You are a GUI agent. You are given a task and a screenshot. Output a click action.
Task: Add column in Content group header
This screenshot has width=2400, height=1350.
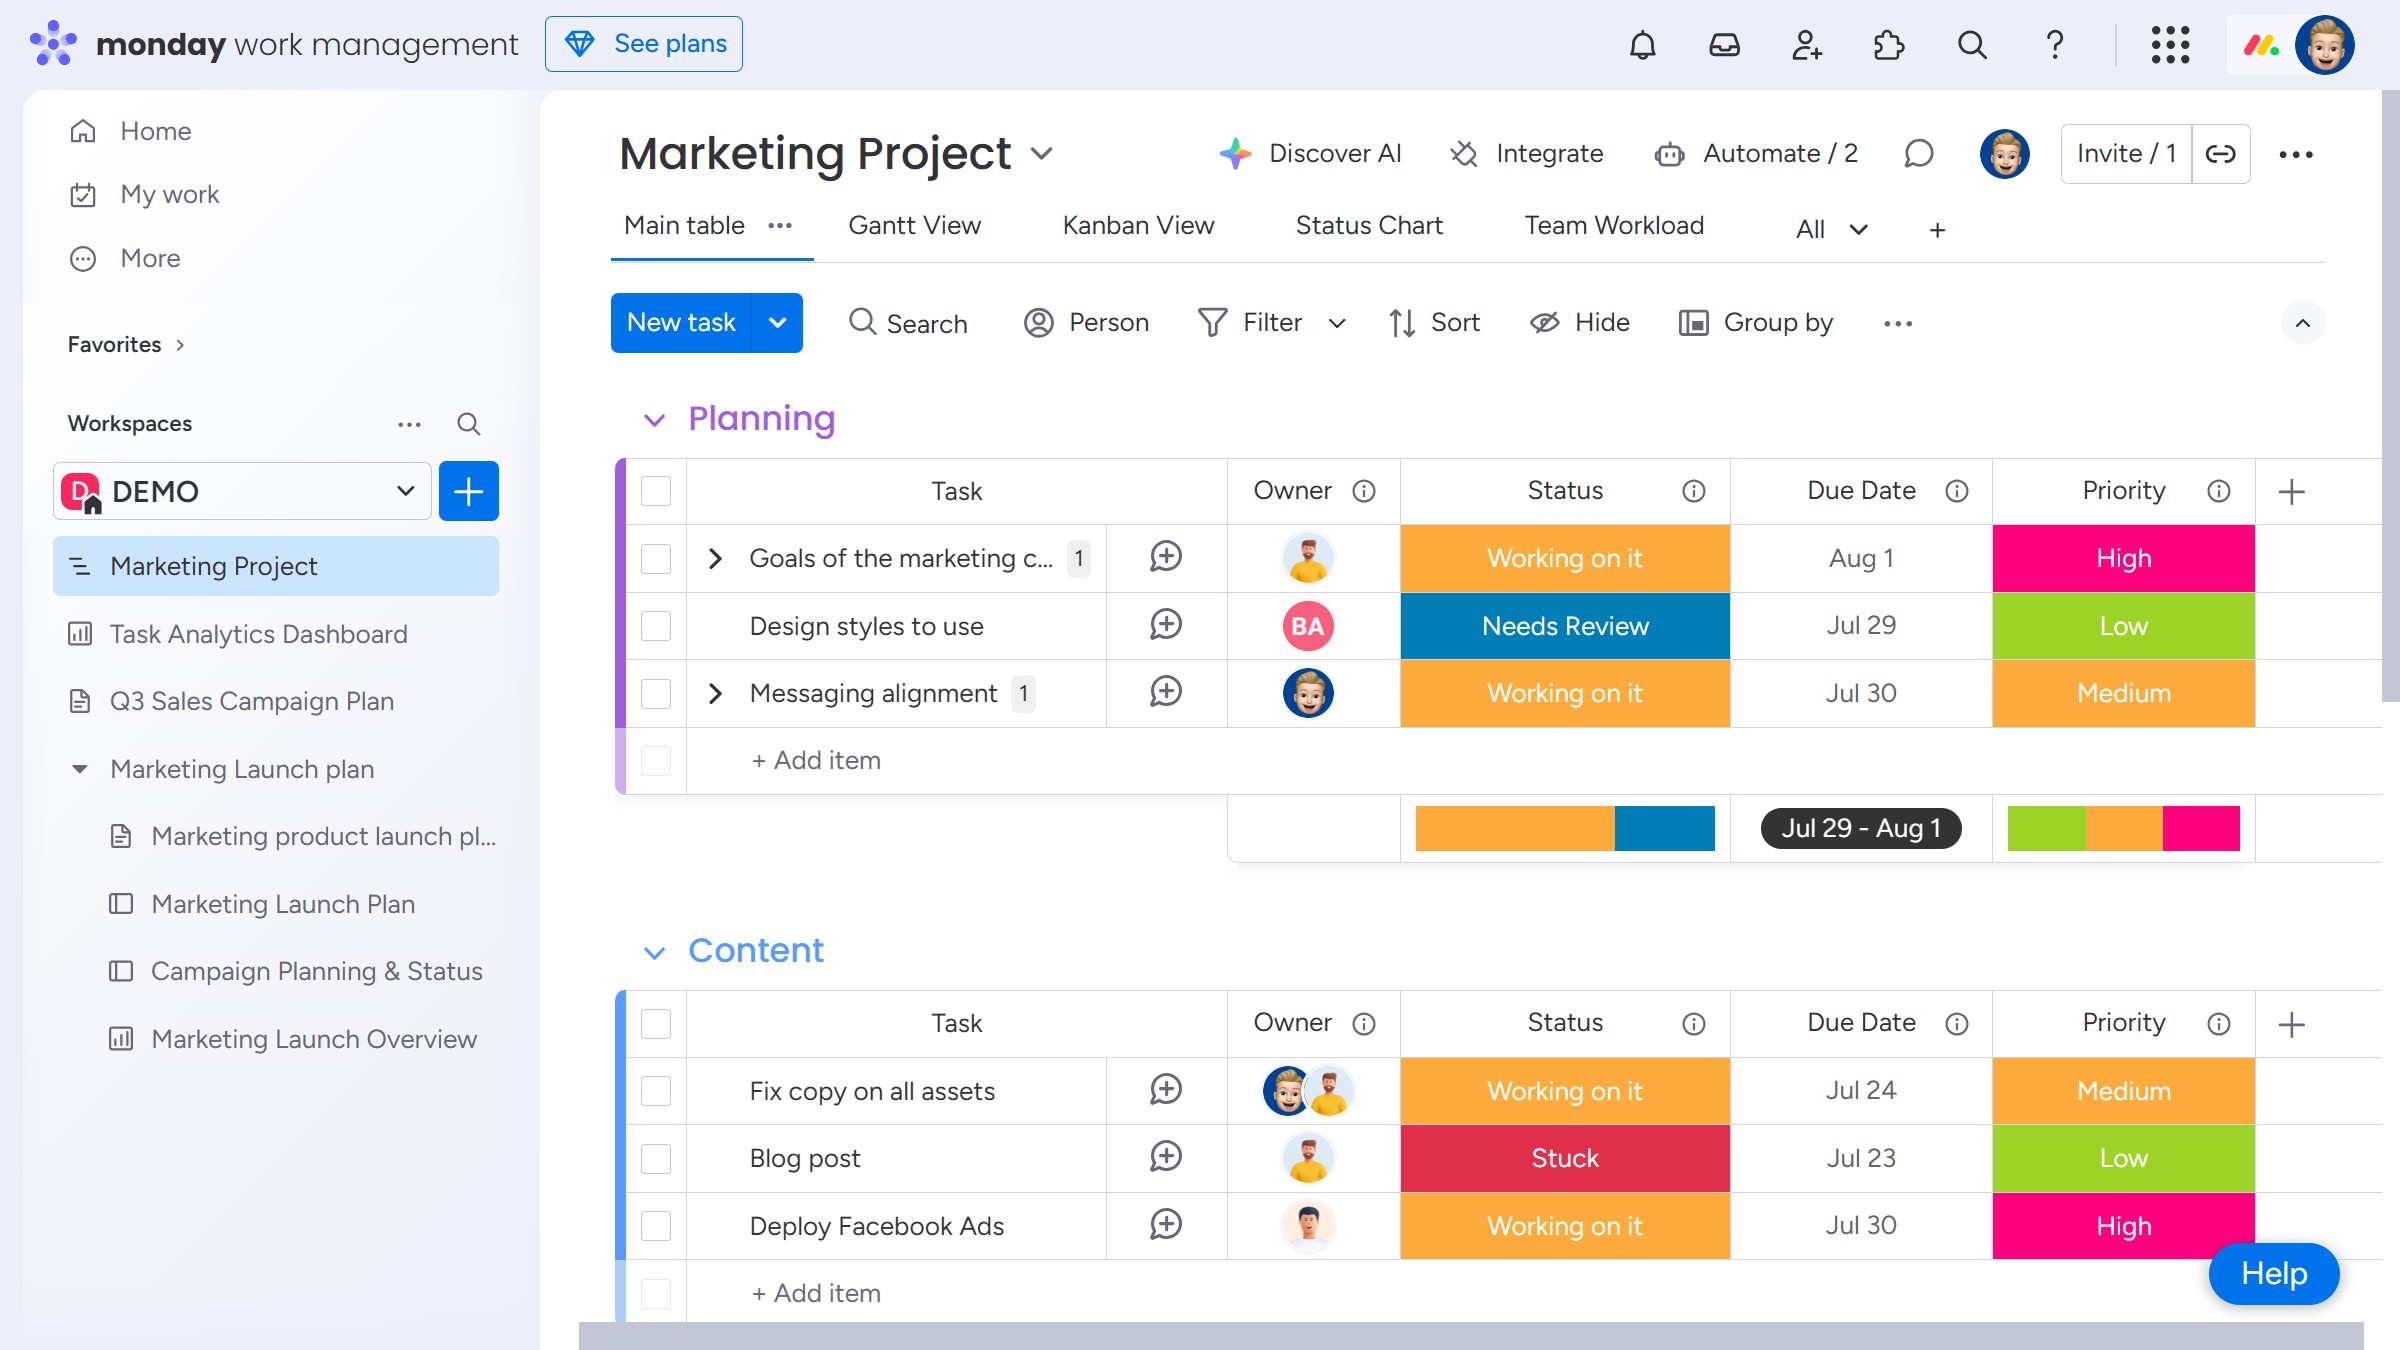tap(2291, 1024)
